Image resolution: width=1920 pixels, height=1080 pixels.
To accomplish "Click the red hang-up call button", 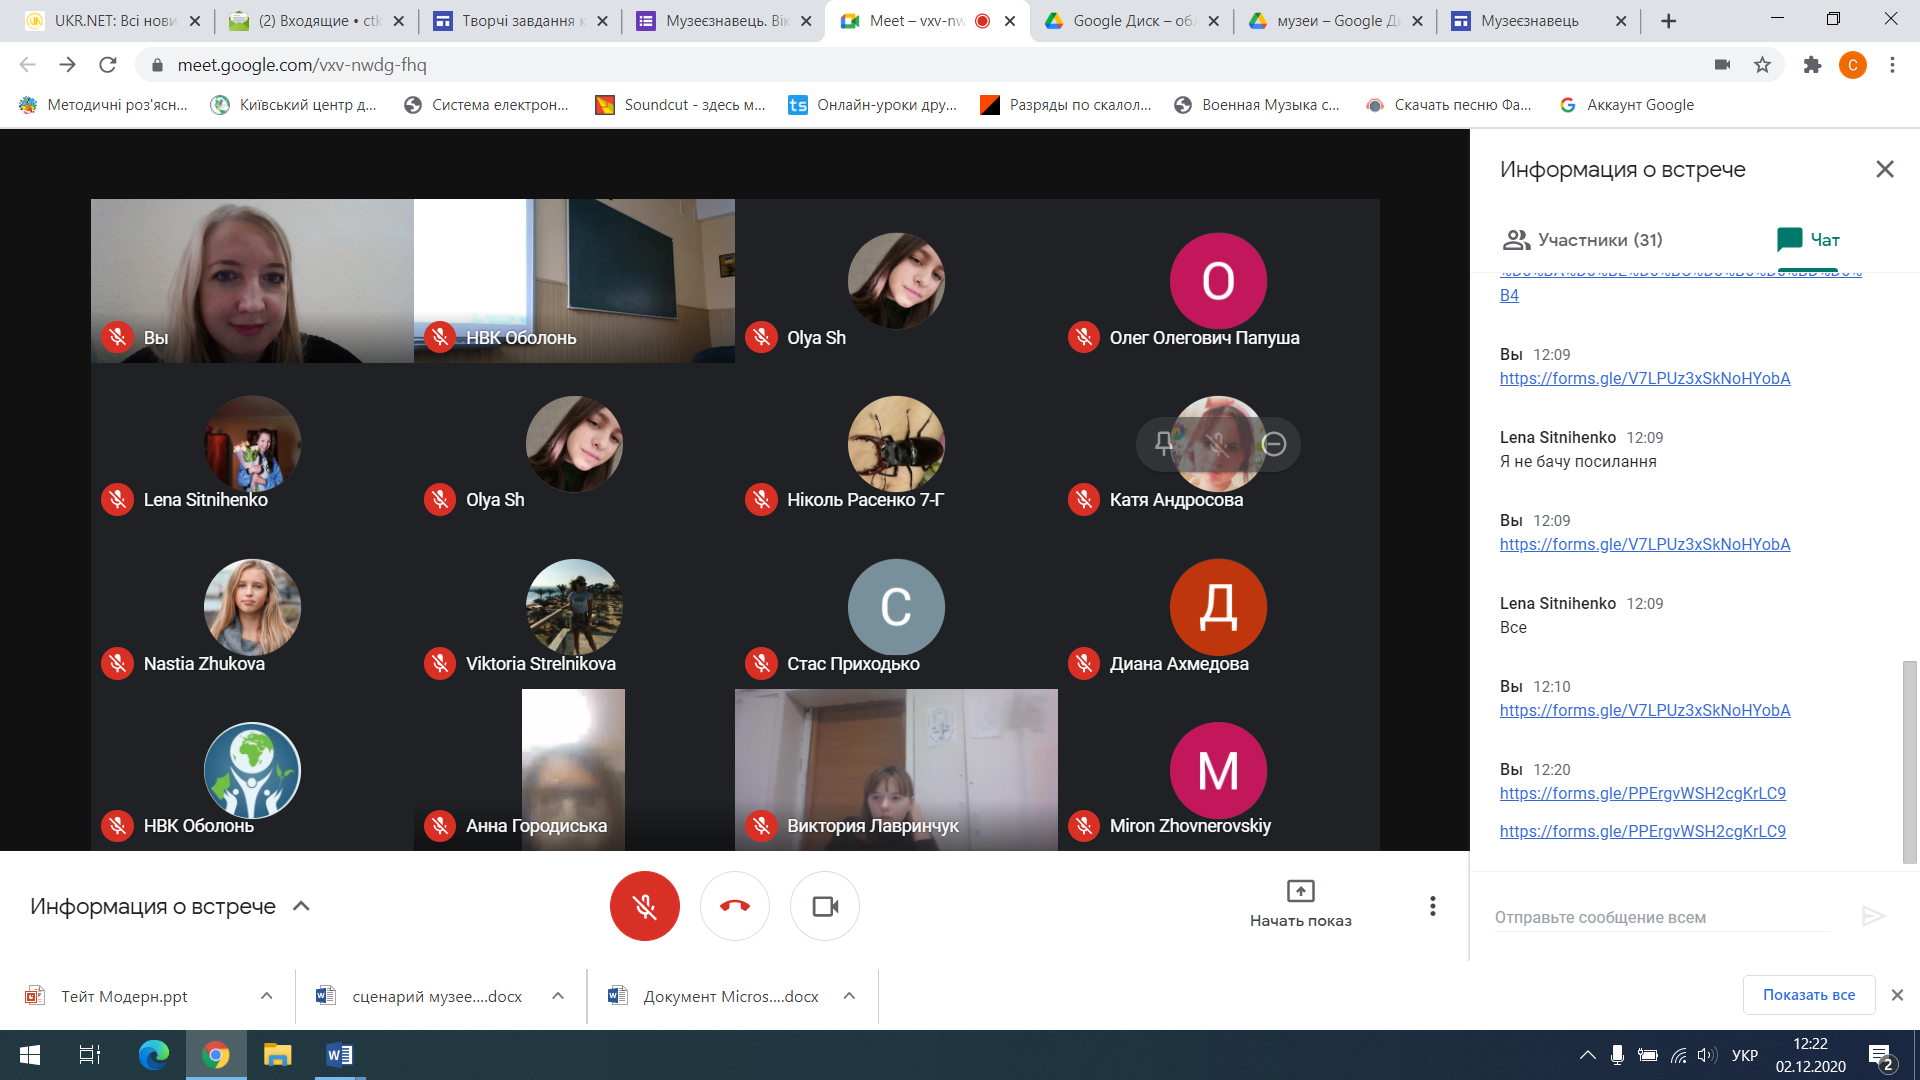I will pos(734,906).
